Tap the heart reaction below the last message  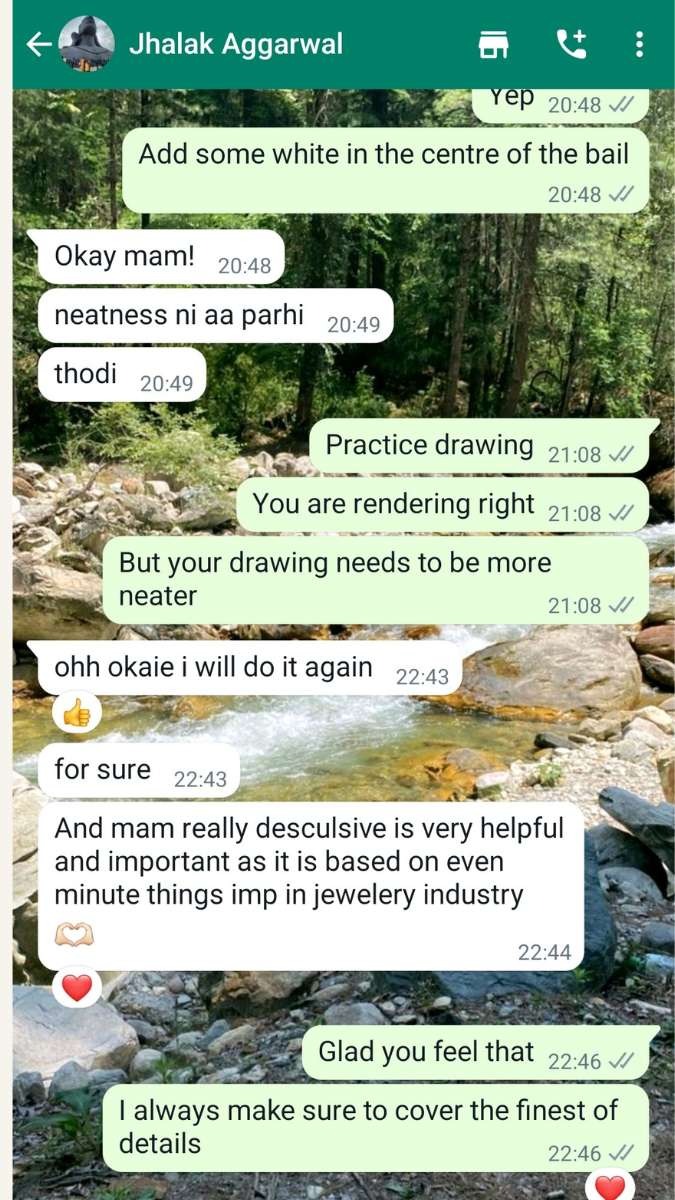click(x=609, y=1187)
